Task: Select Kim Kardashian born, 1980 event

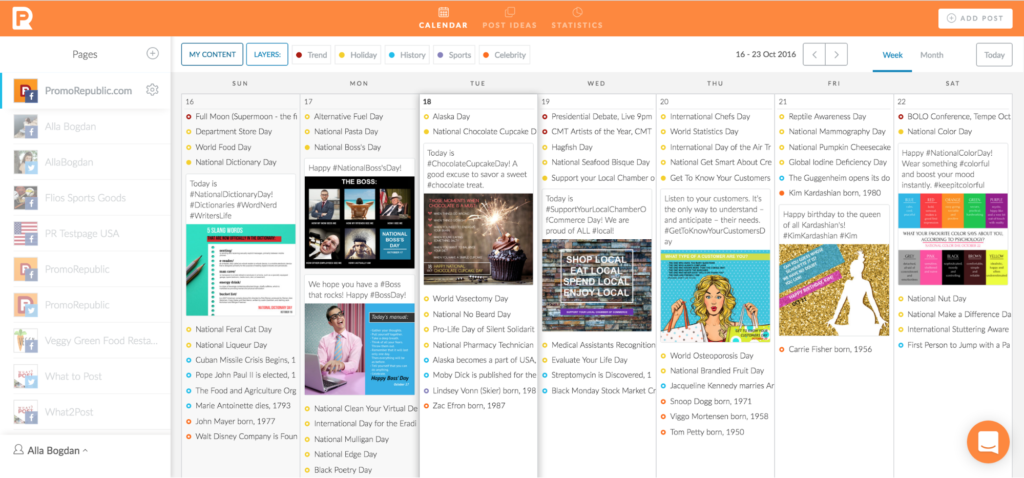Action: pyautogui.click(x=829, y=193)
